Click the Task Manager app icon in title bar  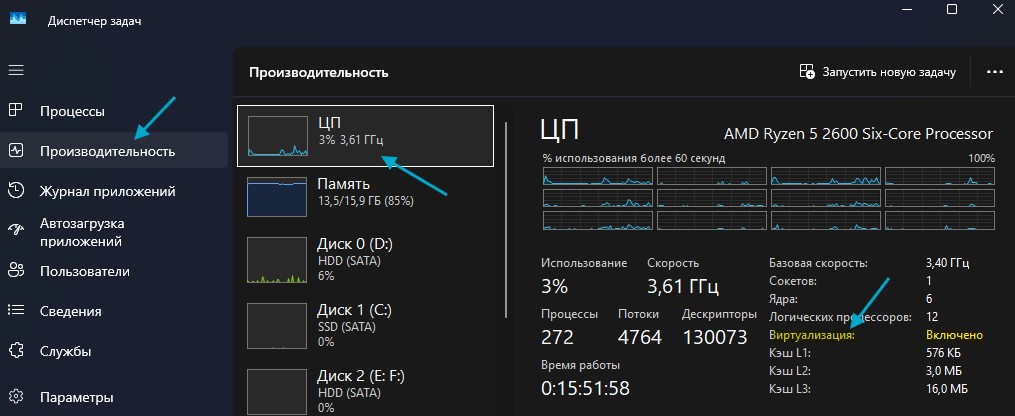(17, 18)
